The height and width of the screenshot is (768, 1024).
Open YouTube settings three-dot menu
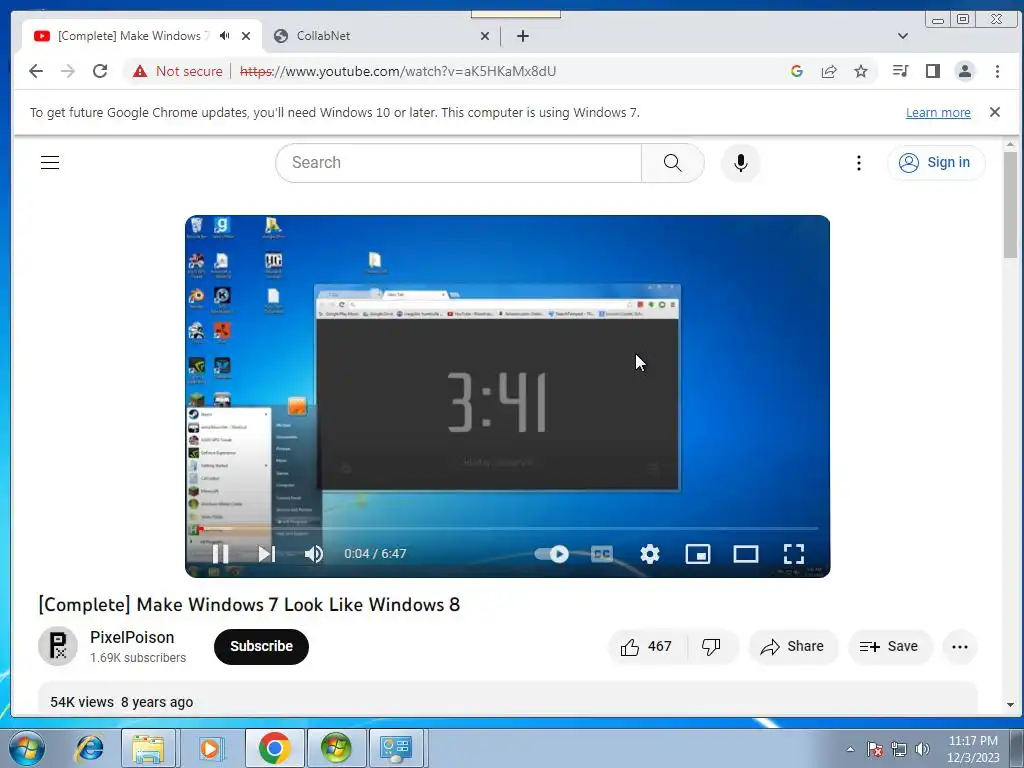[859, 163]
